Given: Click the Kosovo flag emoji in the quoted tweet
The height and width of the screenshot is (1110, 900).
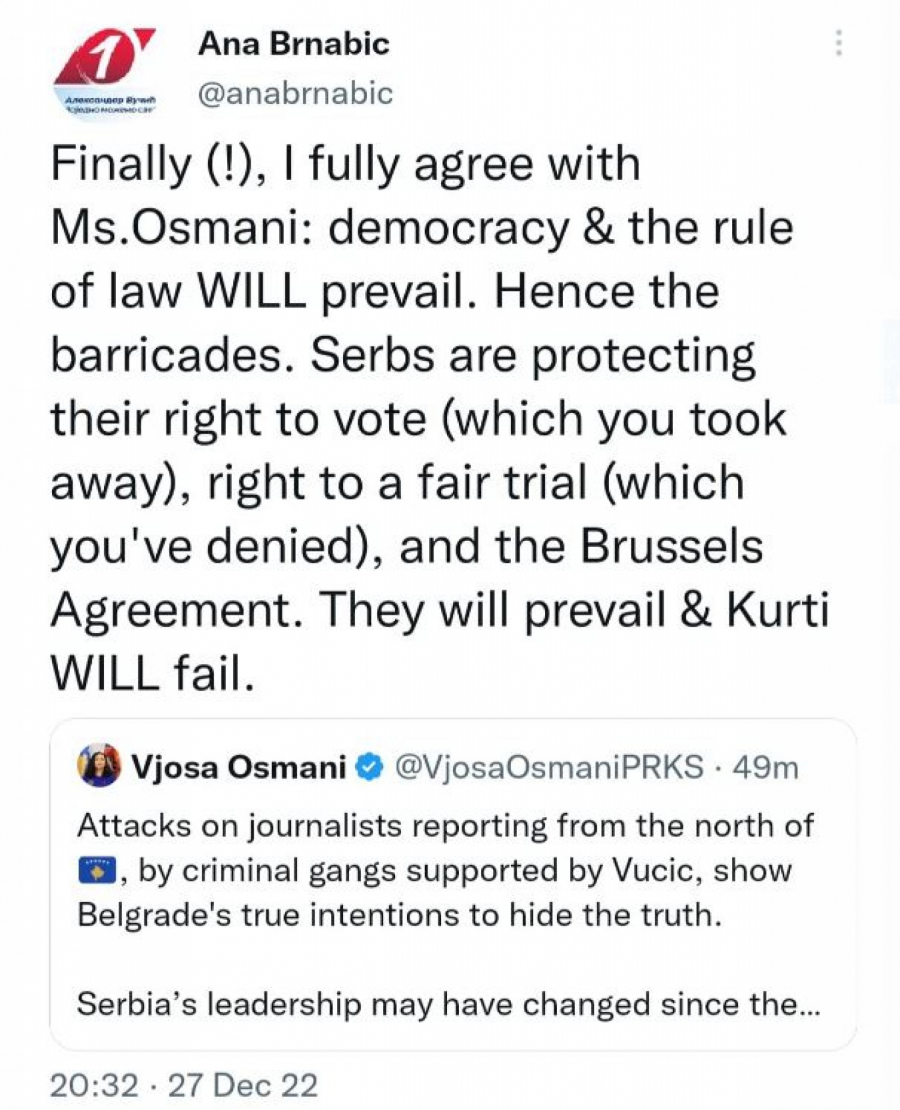Looking at the screenshot, I should [97, 871].
